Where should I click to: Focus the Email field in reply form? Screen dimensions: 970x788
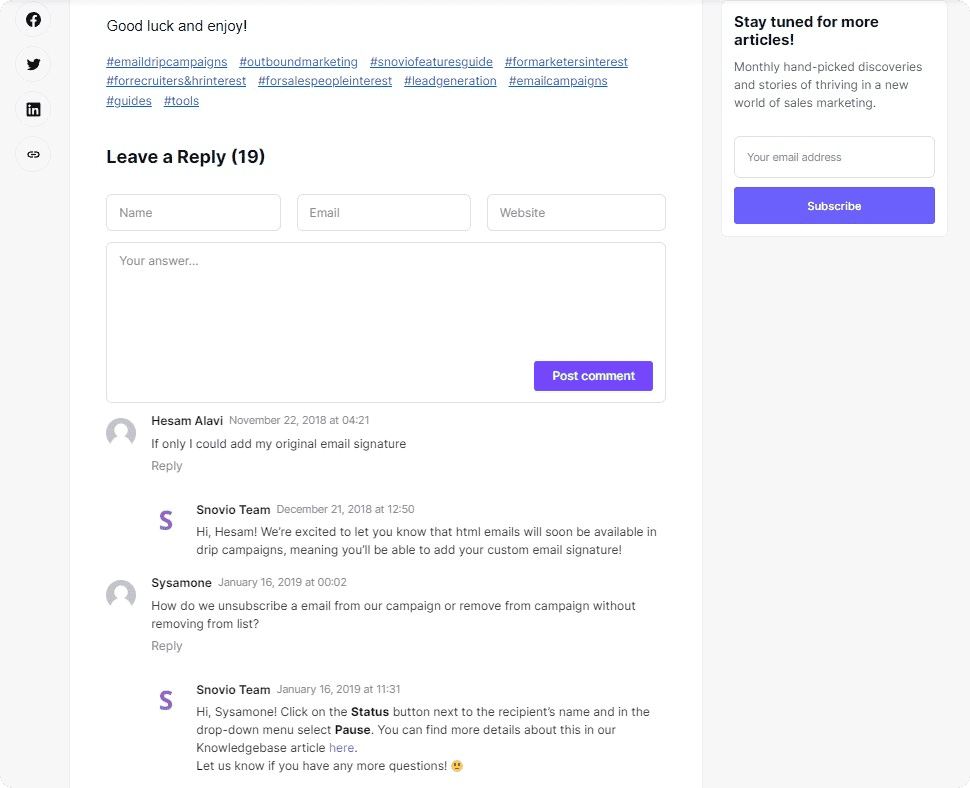[384, 213]
